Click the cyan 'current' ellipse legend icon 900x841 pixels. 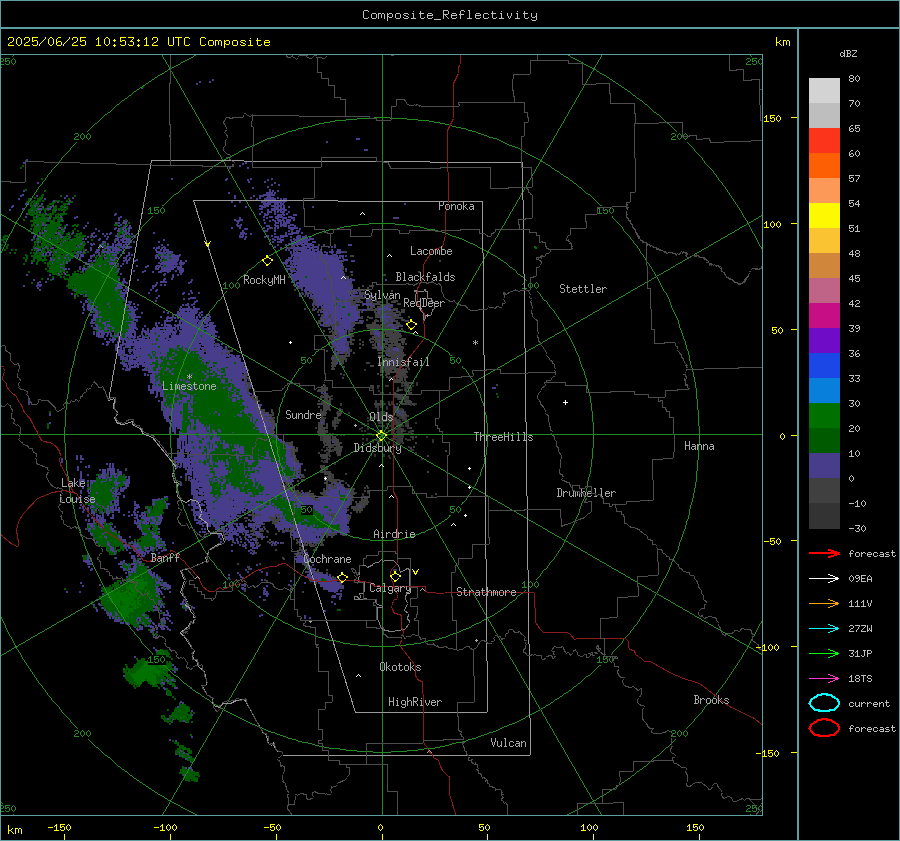click(824, 703)
